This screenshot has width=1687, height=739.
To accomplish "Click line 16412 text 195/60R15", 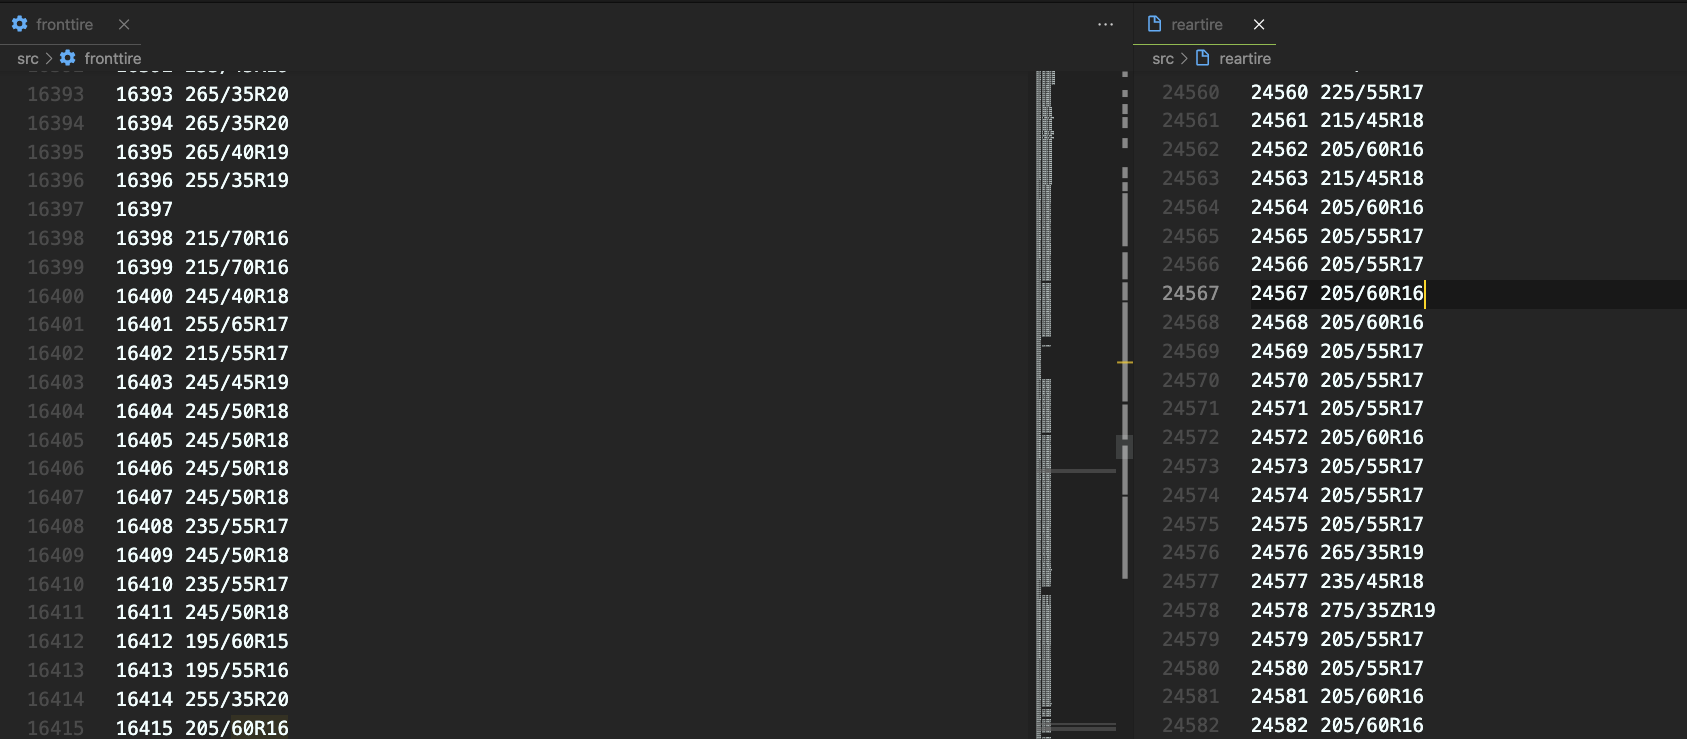I will coord(237,641).
